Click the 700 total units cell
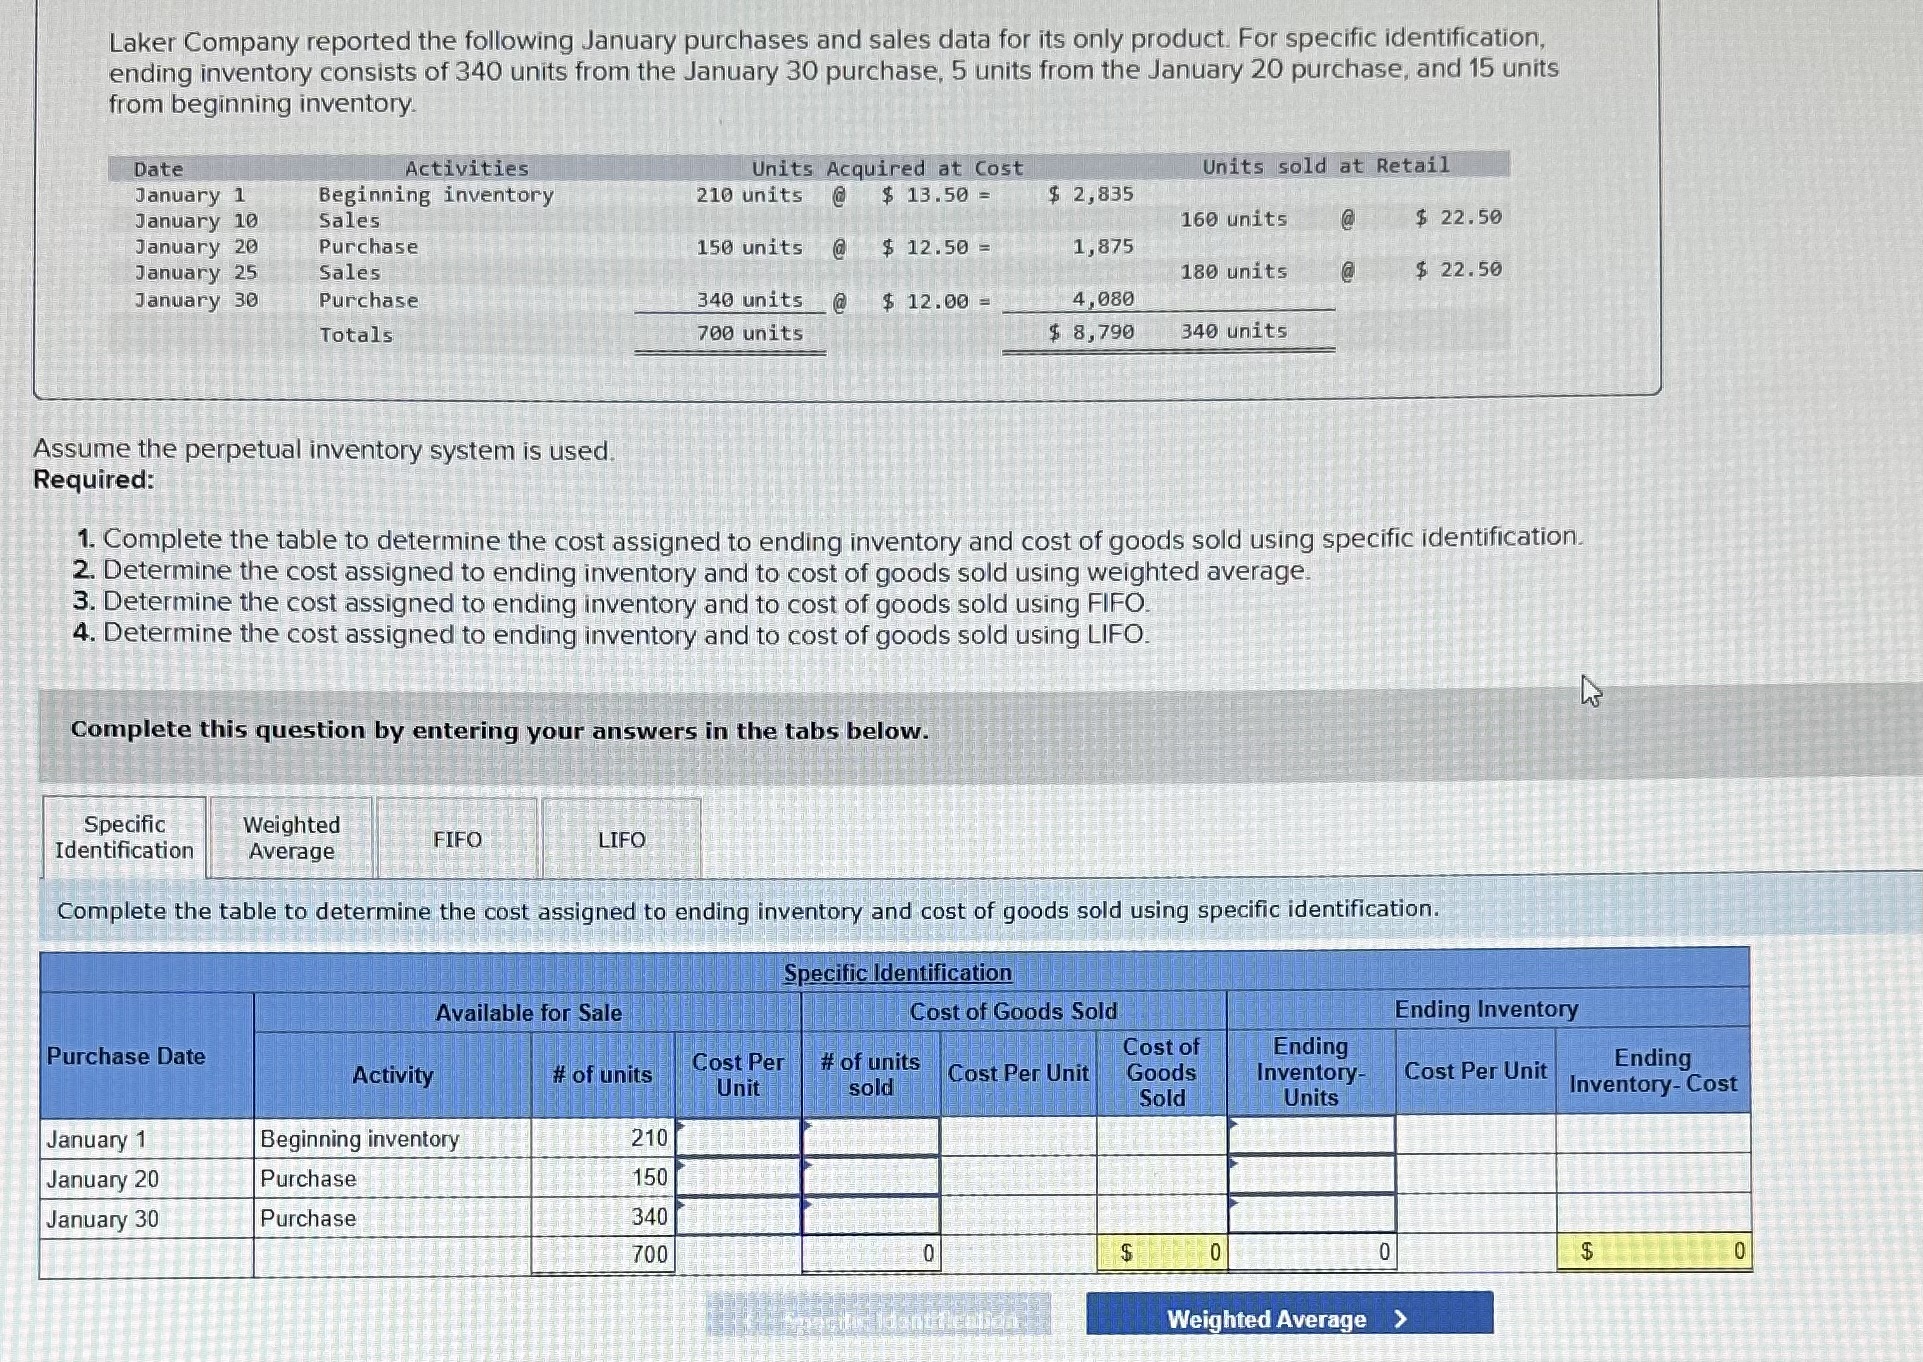This screenshot has width=1923, height=1362. [603, 1254]
